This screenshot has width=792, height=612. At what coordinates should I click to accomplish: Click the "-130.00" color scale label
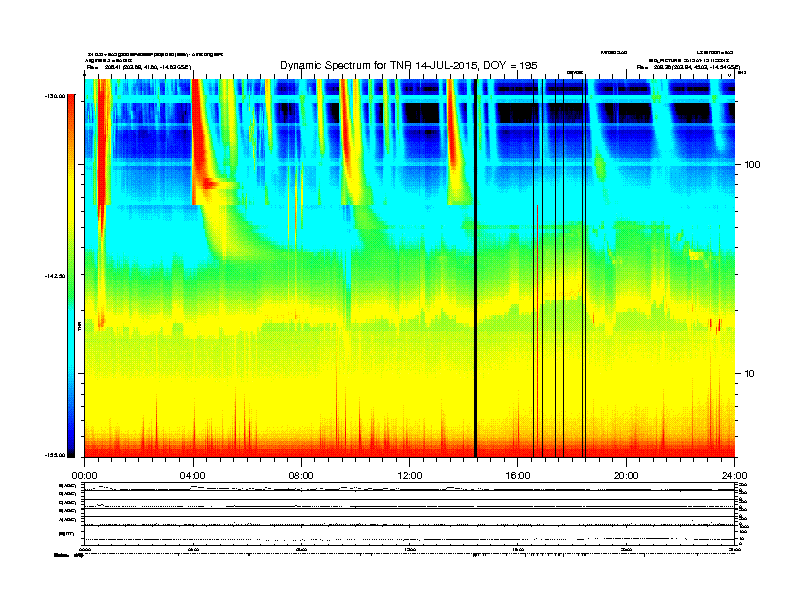[x=55, y=95]
